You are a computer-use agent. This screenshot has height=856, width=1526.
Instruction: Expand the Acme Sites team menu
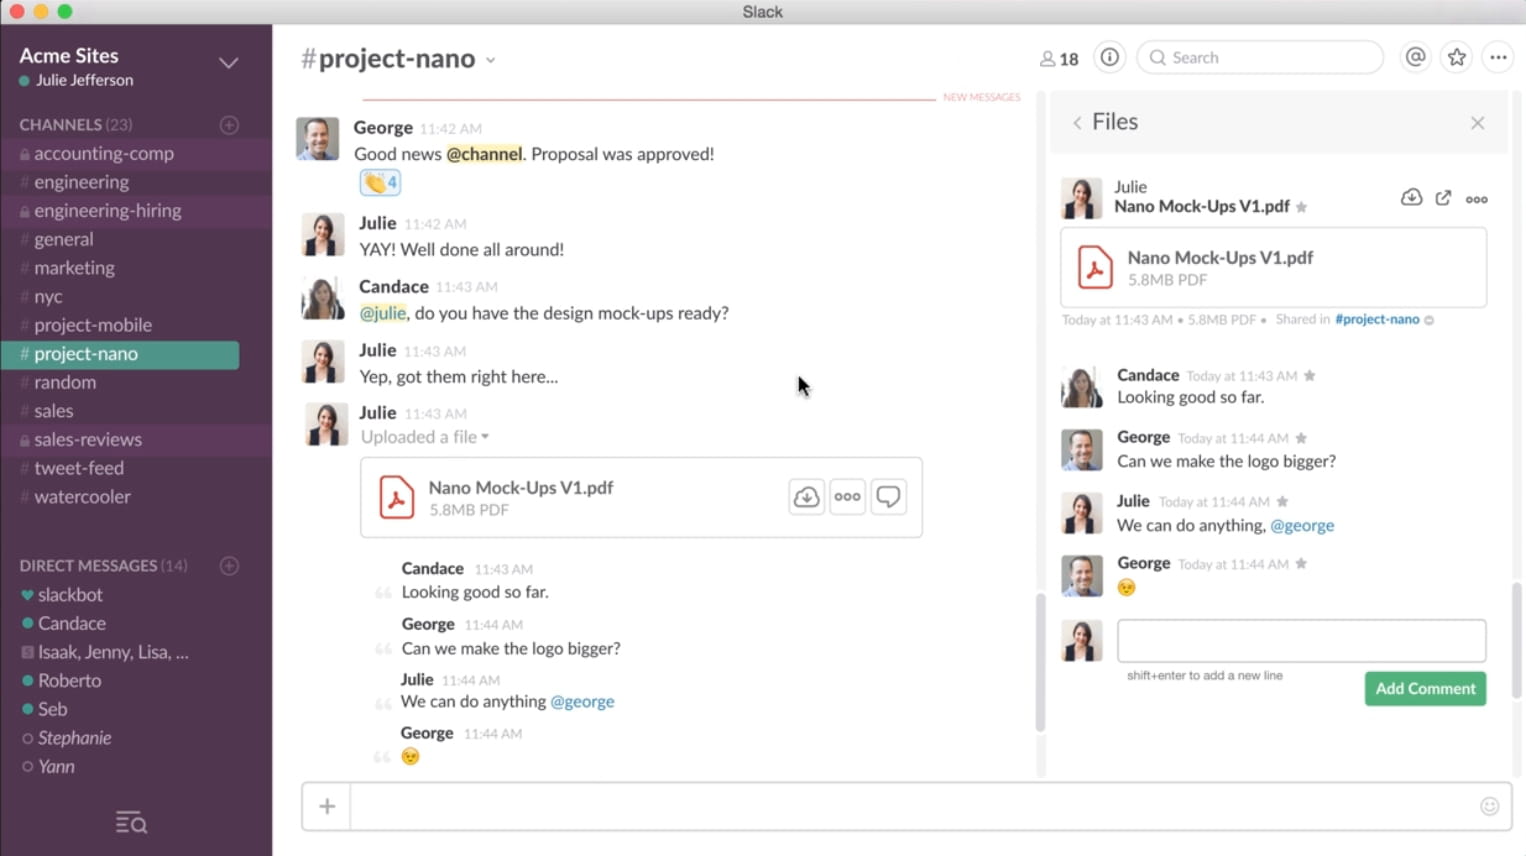point(228,63)
